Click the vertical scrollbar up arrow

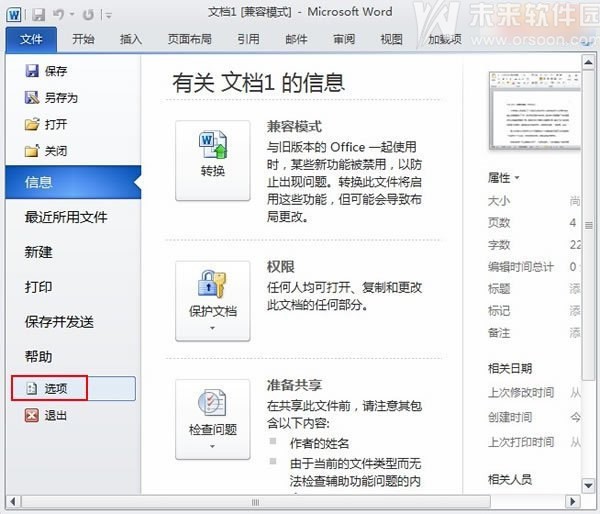(x=588, y=62)
